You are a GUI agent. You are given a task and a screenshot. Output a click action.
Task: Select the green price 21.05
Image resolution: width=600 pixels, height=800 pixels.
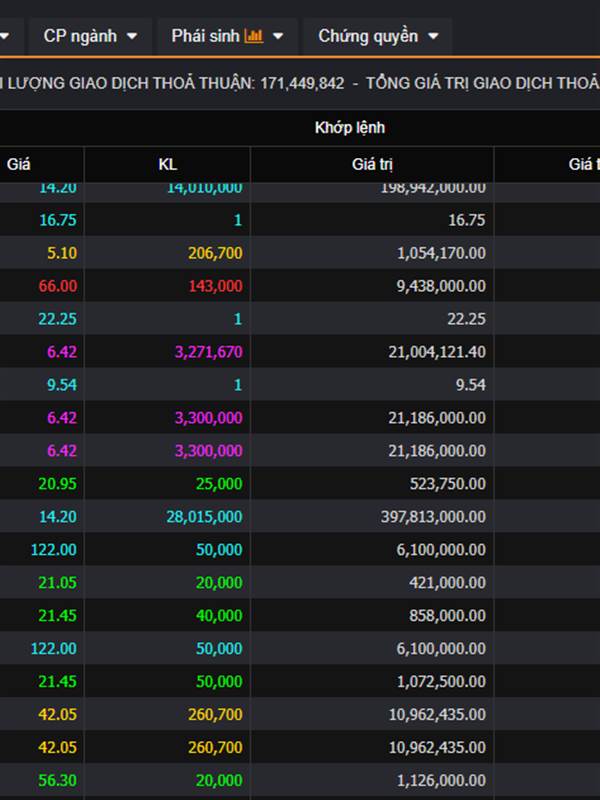(x=58, y=583)
